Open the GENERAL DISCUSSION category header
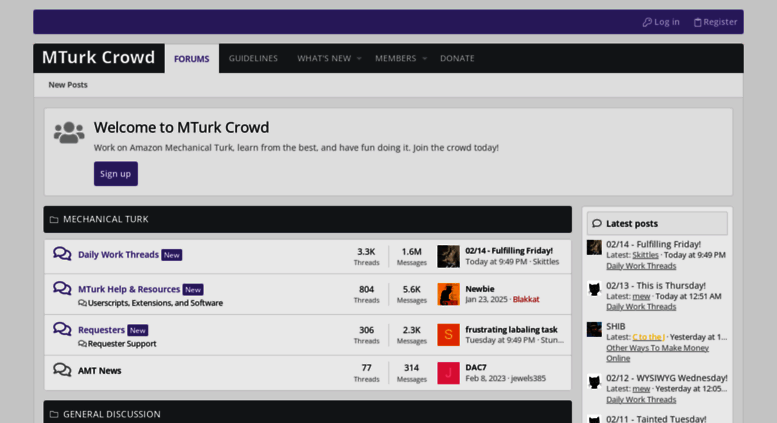 pos(112,414)
